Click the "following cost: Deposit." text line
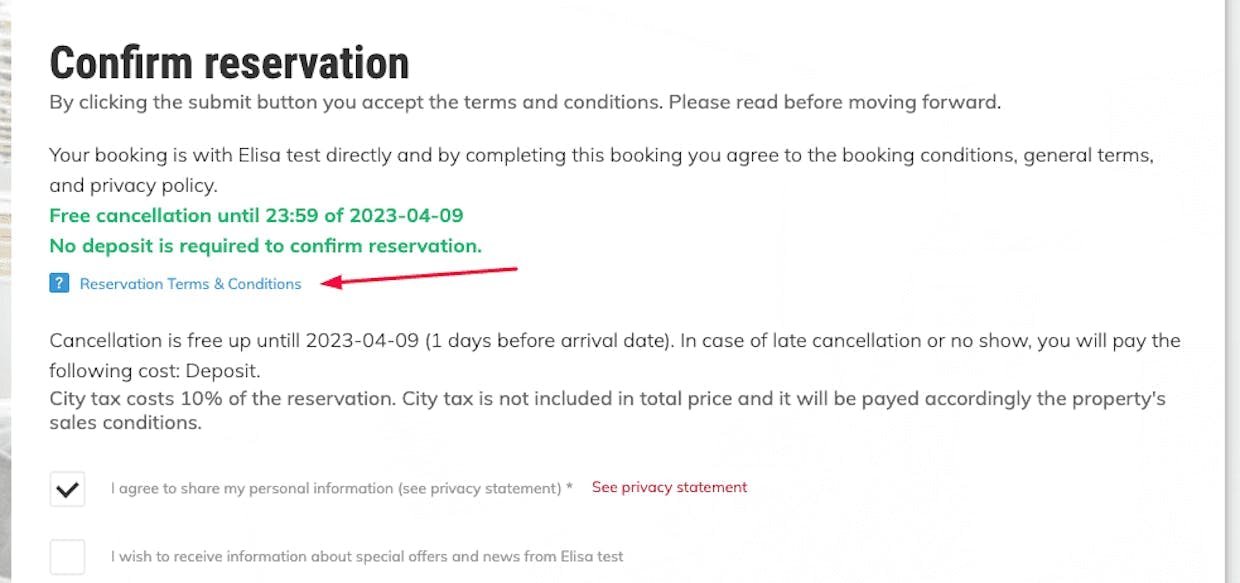The width and height of the screenshot is (1240, 583). pos(155,371)
